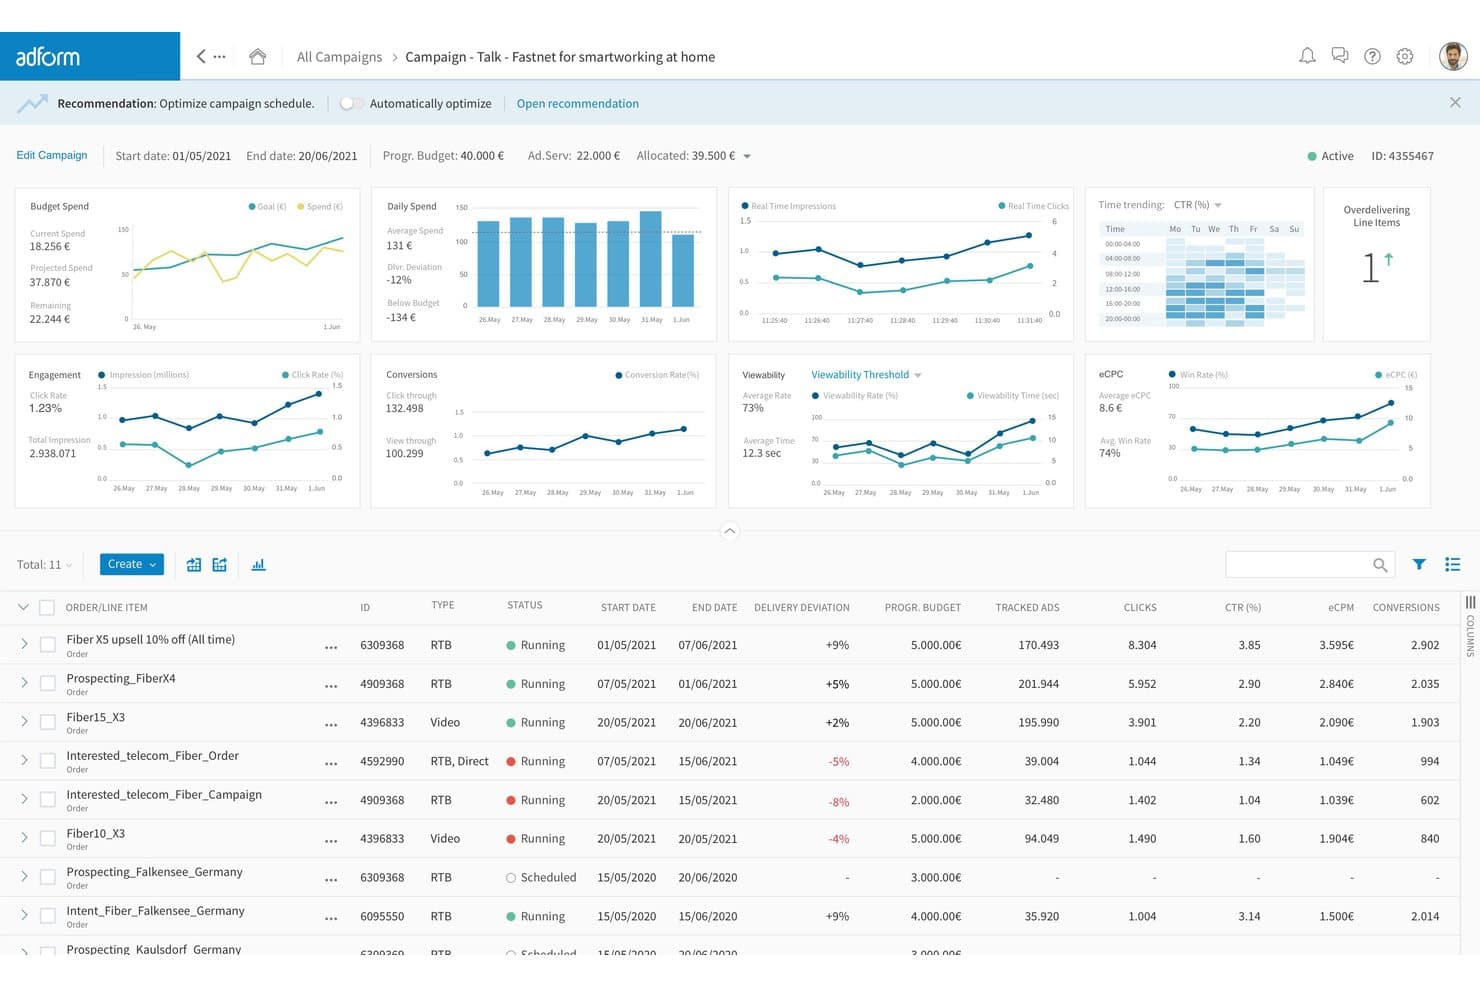
Task: Click Open recommendation link
Action: (x=577, y=103)
